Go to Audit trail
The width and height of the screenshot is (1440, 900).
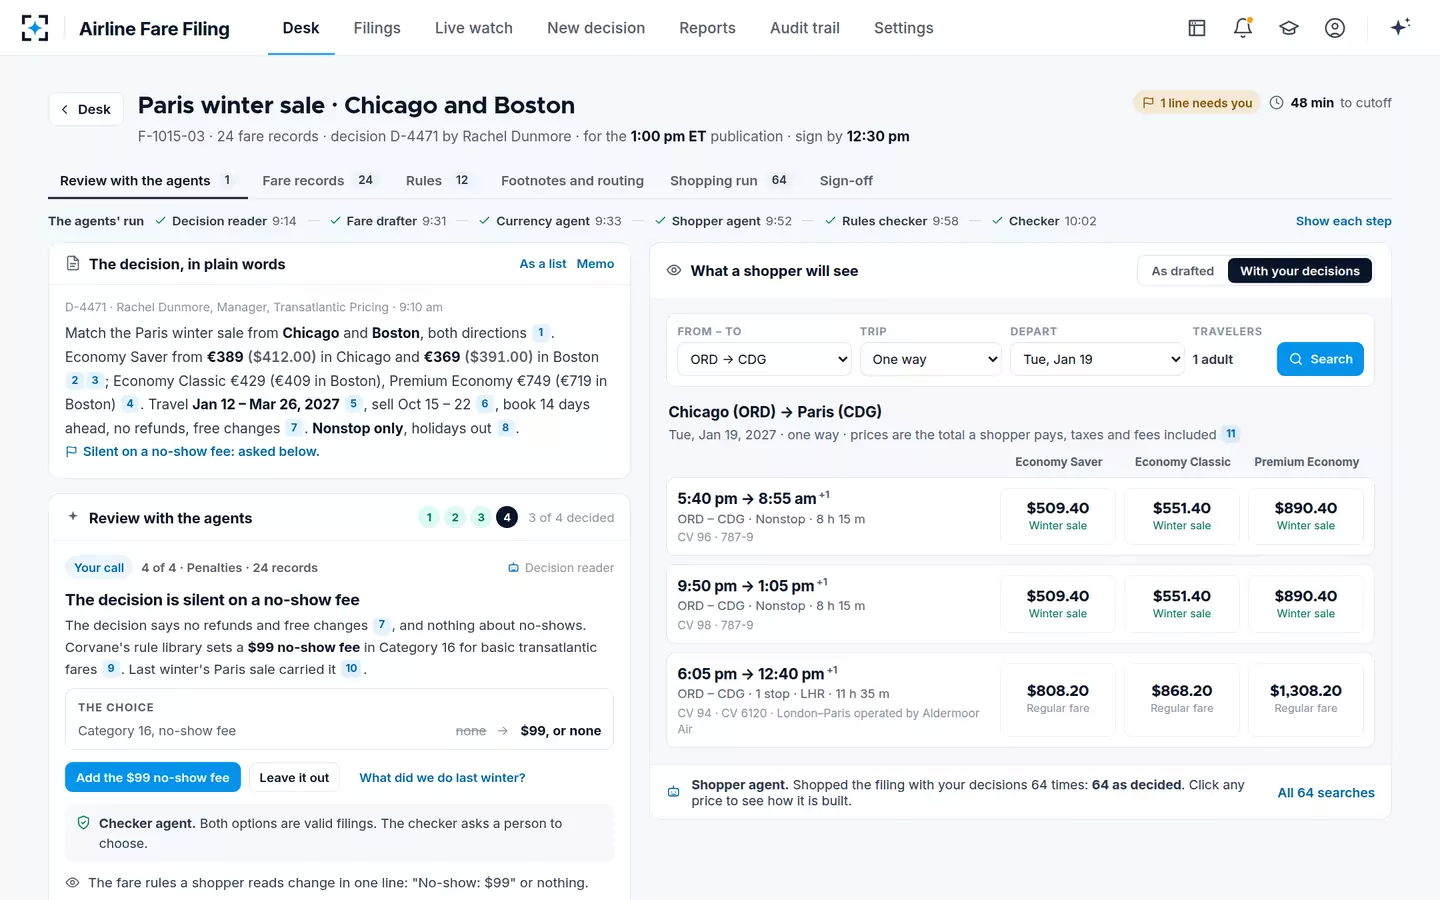coord(805,28)
